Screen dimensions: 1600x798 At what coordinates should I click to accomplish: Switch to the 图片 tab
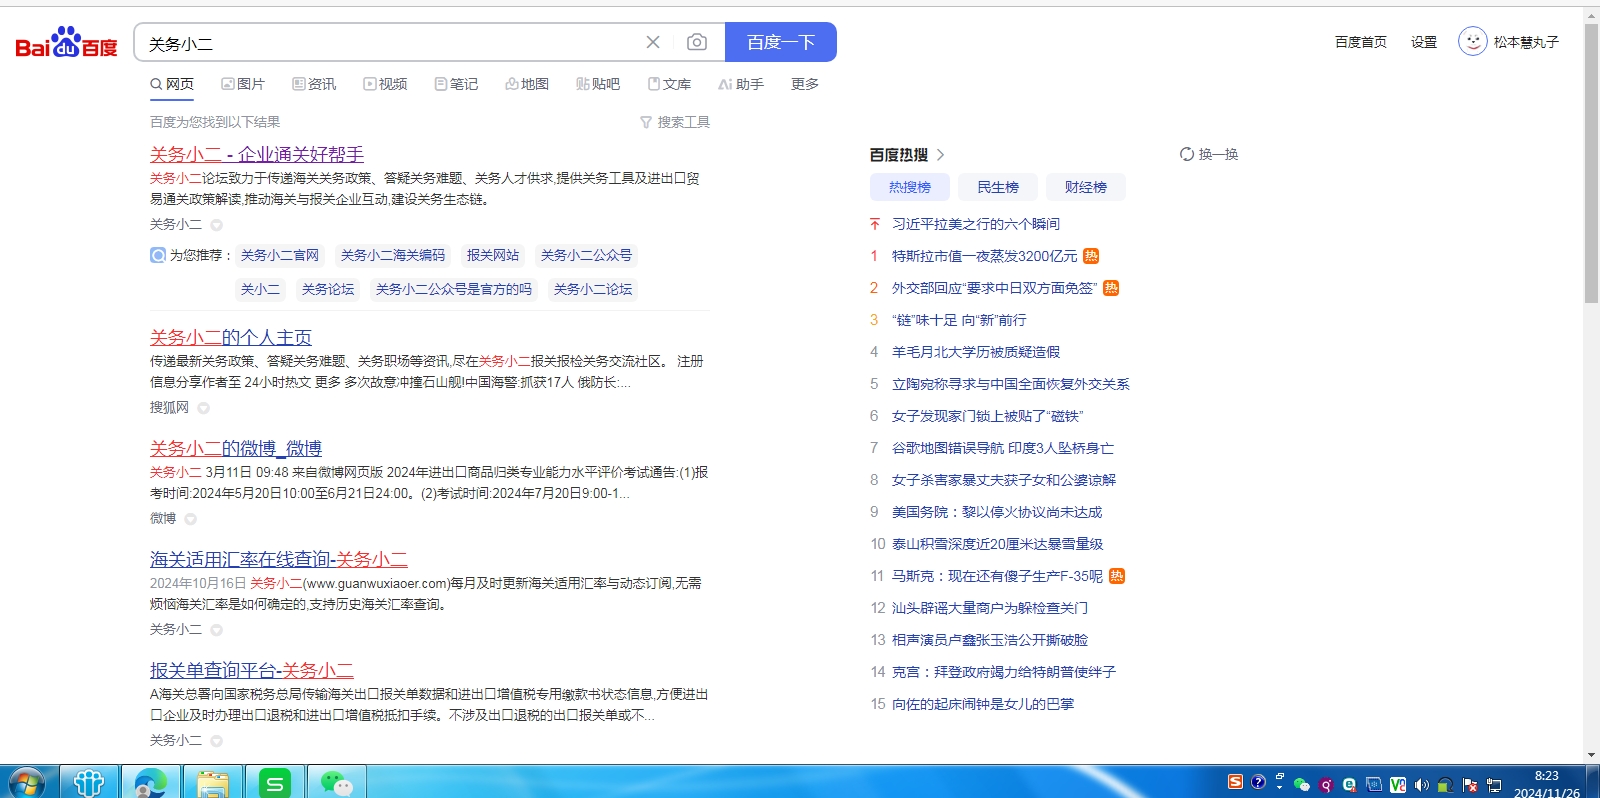coord(243,84)
